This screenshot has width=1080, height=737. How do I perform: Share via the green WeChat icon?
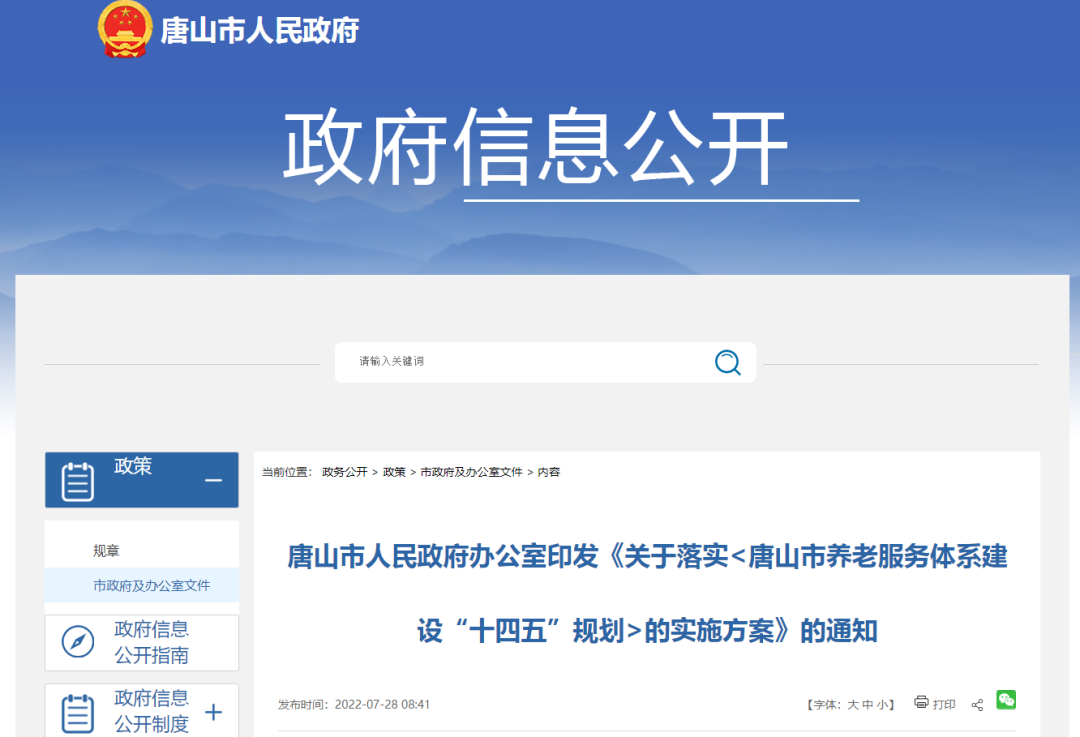(1005, 700)
